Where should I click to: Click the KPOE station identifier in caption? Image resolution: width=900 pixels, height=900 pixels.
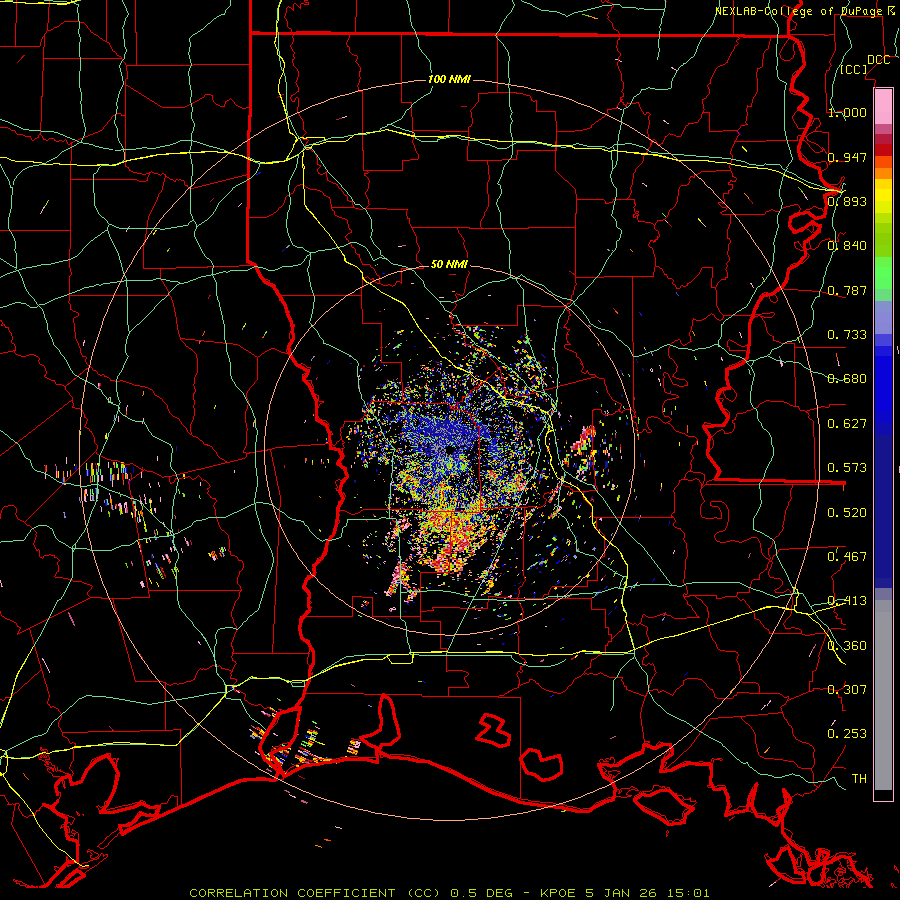pos(558,893)
